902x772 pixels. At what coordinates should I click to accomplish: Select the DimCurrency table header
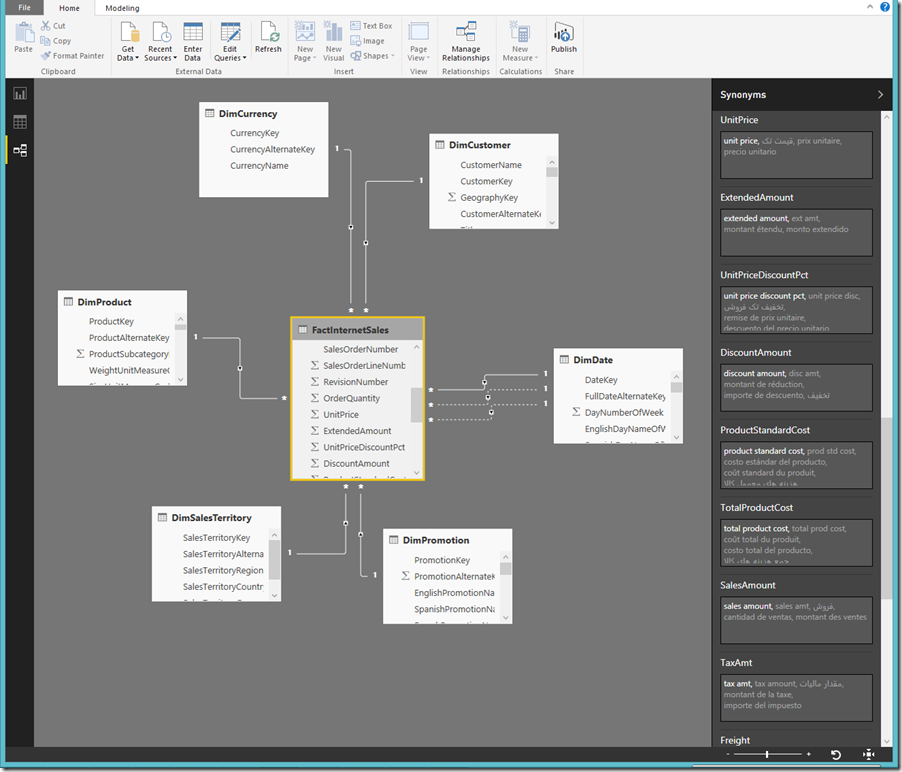263,113
